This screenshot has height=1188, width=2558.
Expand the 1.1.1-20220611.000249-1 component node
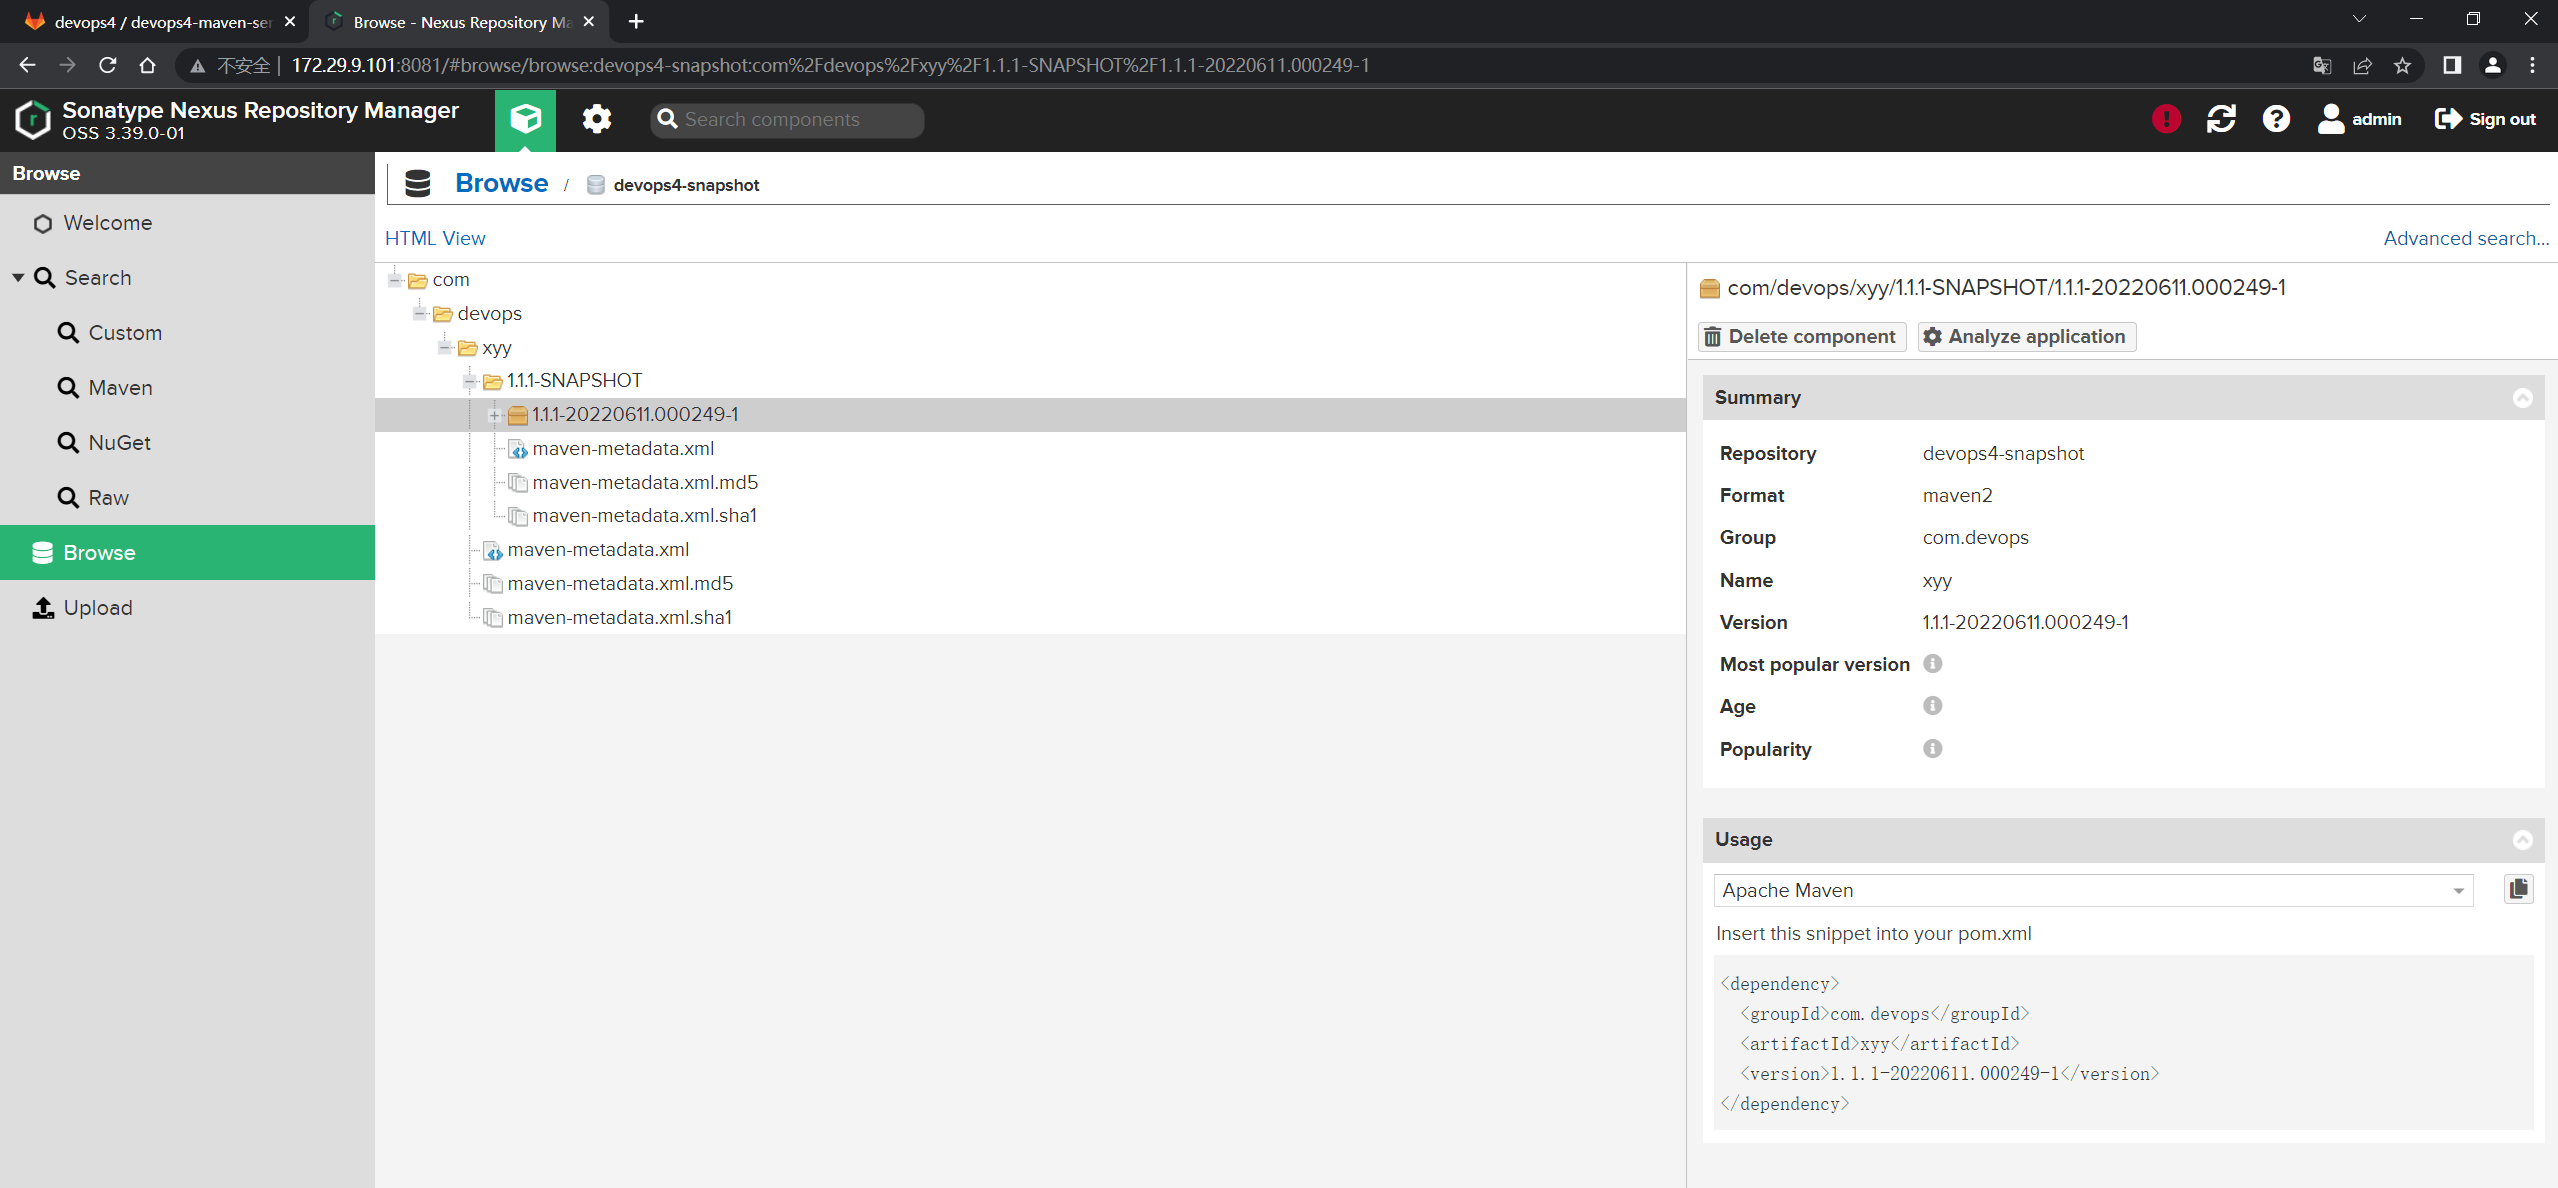click(x=495, y=415)
